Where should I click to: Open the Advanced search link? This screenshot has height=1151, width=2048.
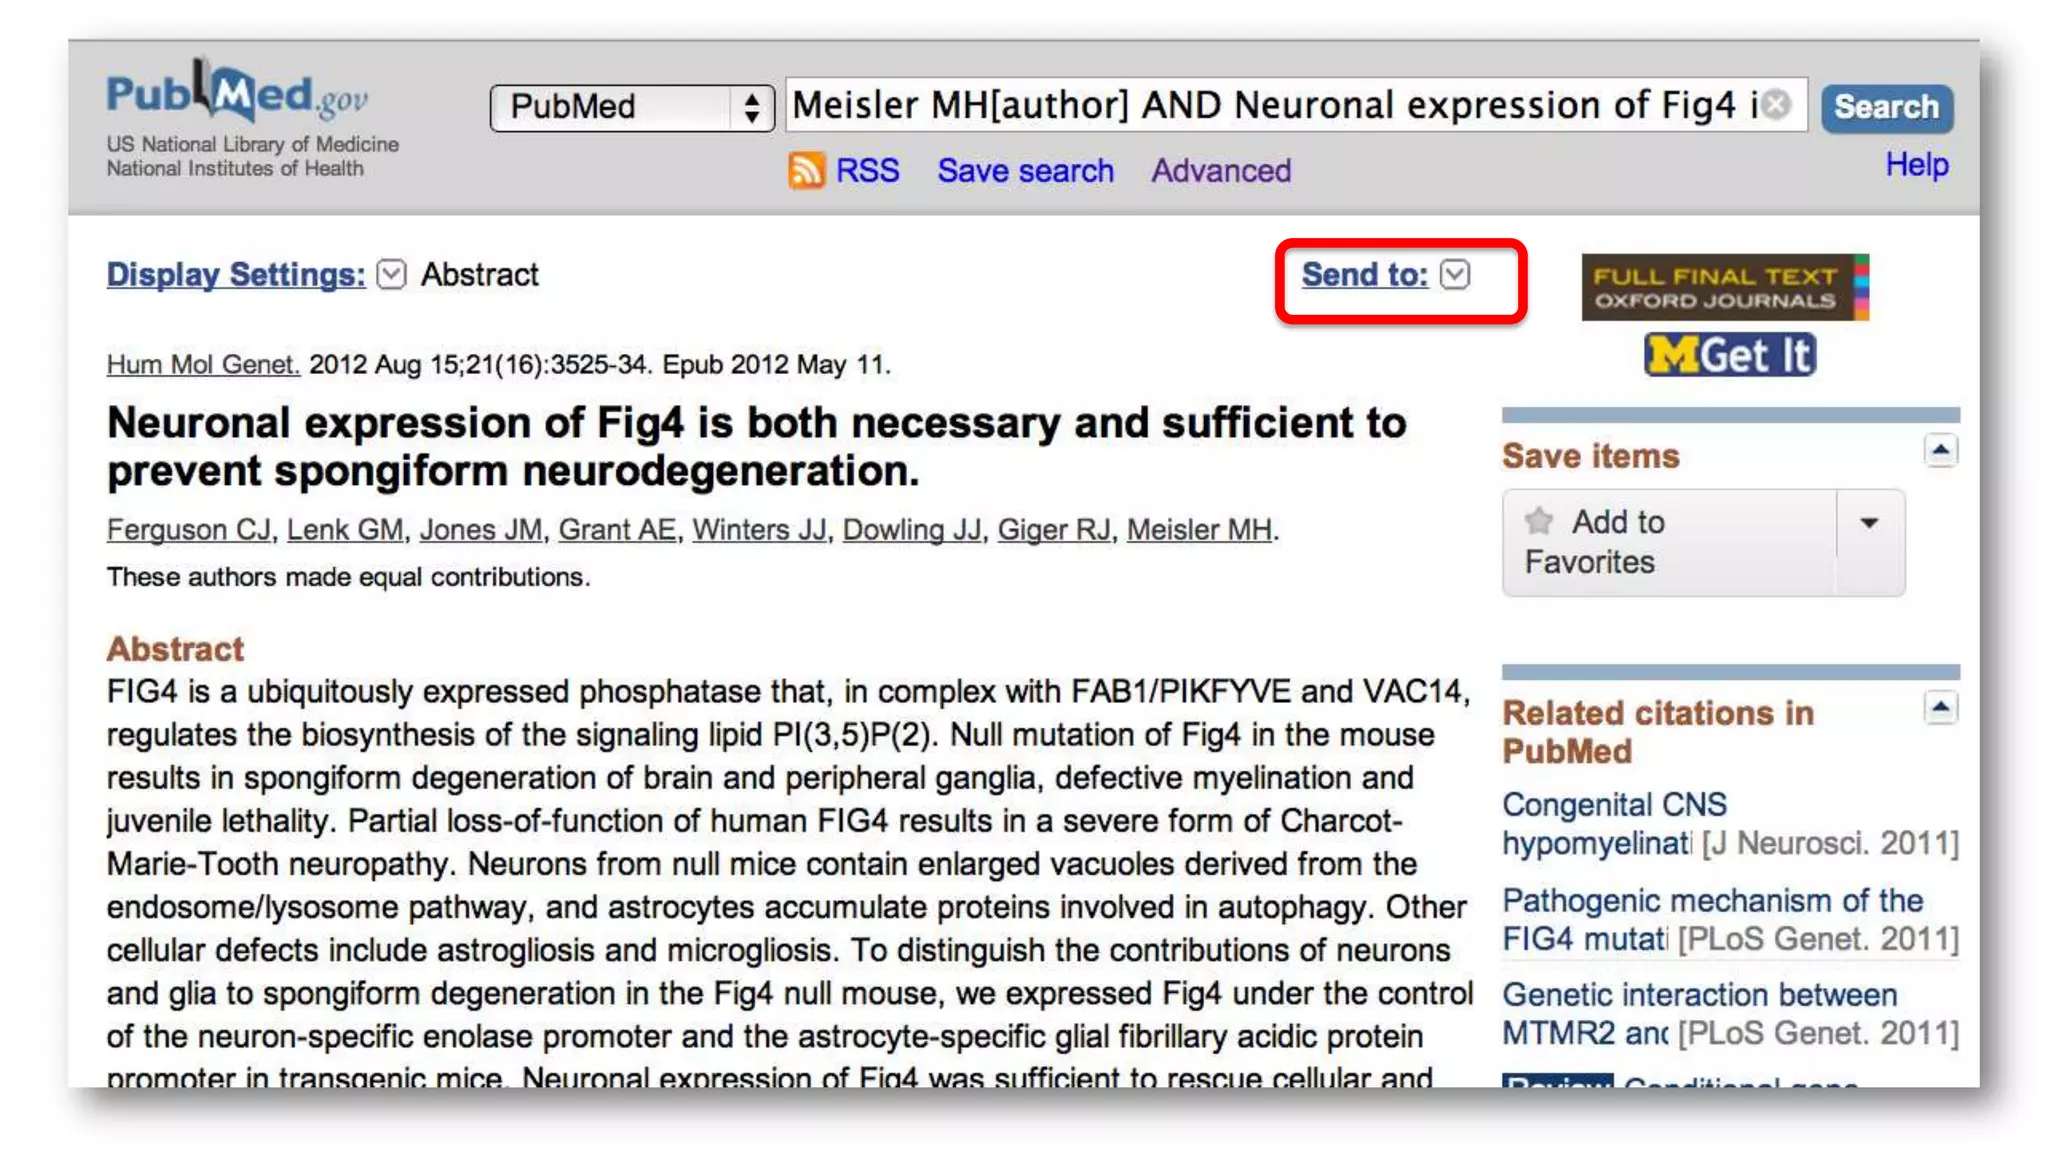click(1221, 171)
